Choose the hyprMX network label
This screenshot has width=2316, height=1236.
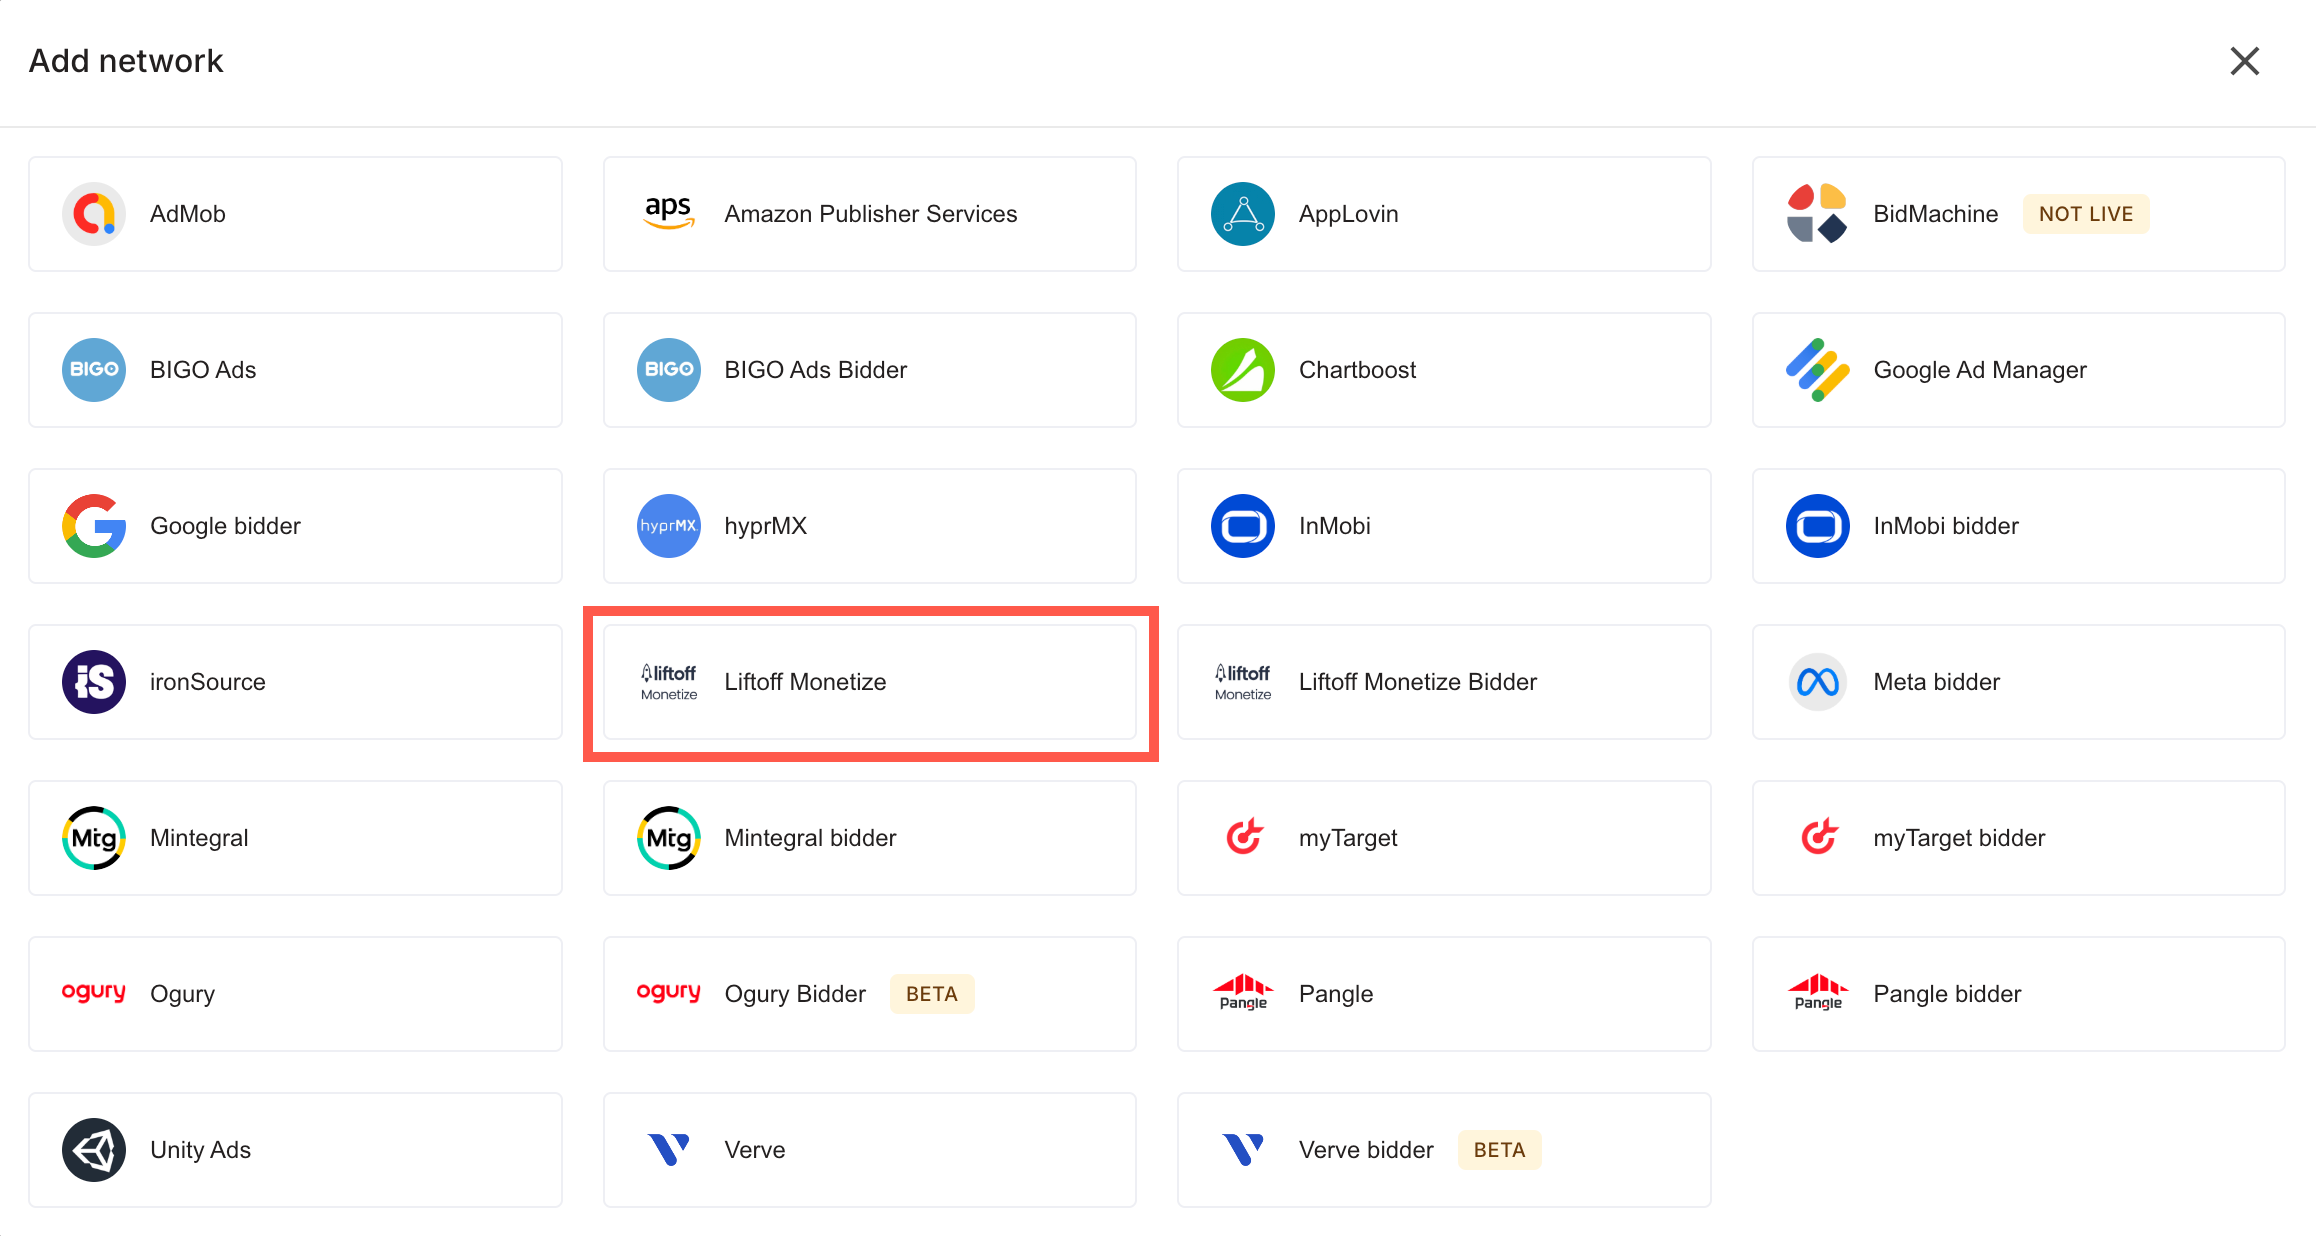point(766,526)
